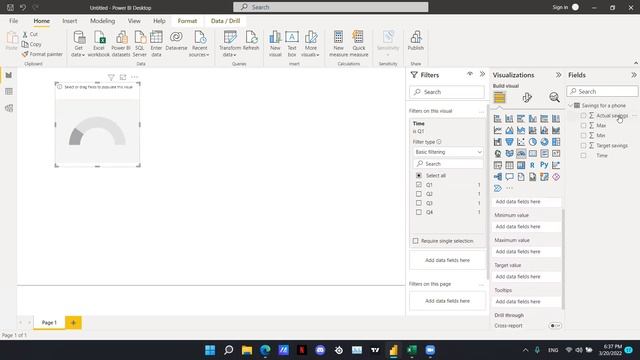This screenshot has height=360, width=640.
Task: Select the scatter chart visual
Action: (x=521, y=142)
